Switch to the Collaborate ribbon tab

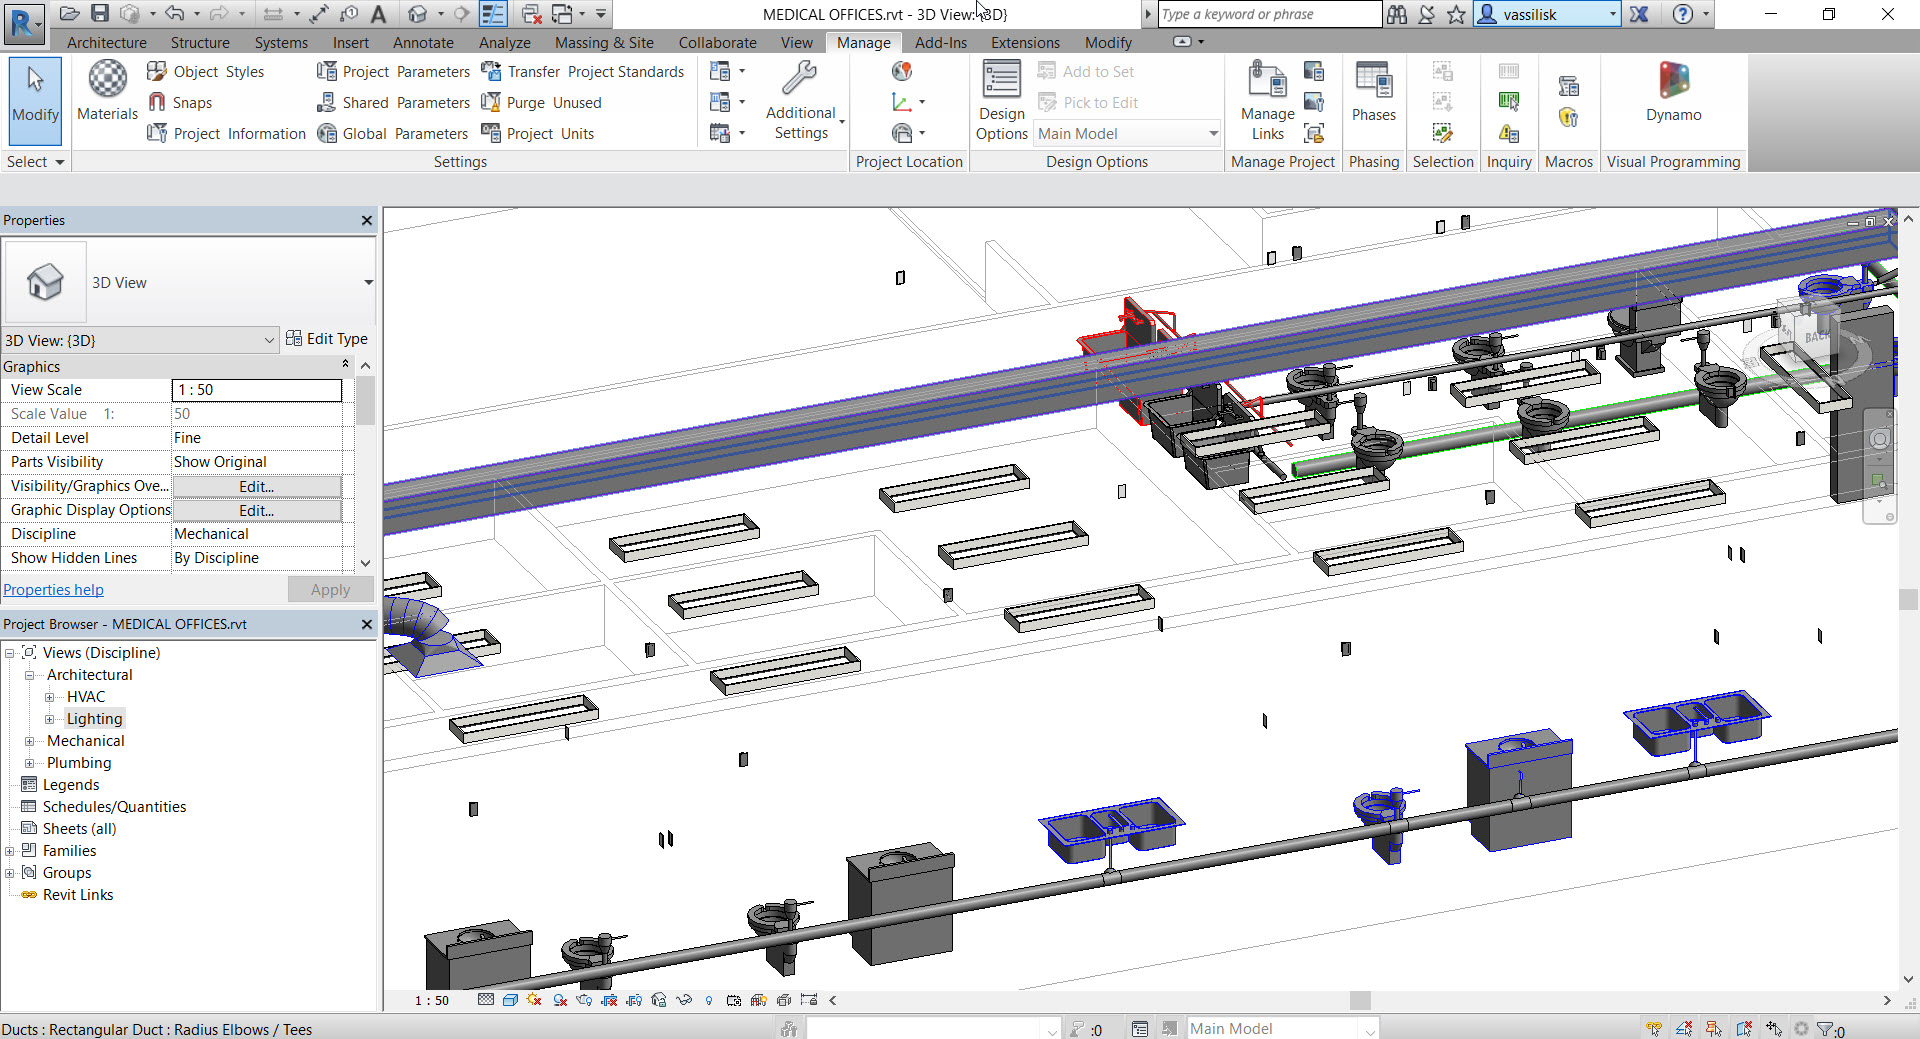click(x=717, y=42)
